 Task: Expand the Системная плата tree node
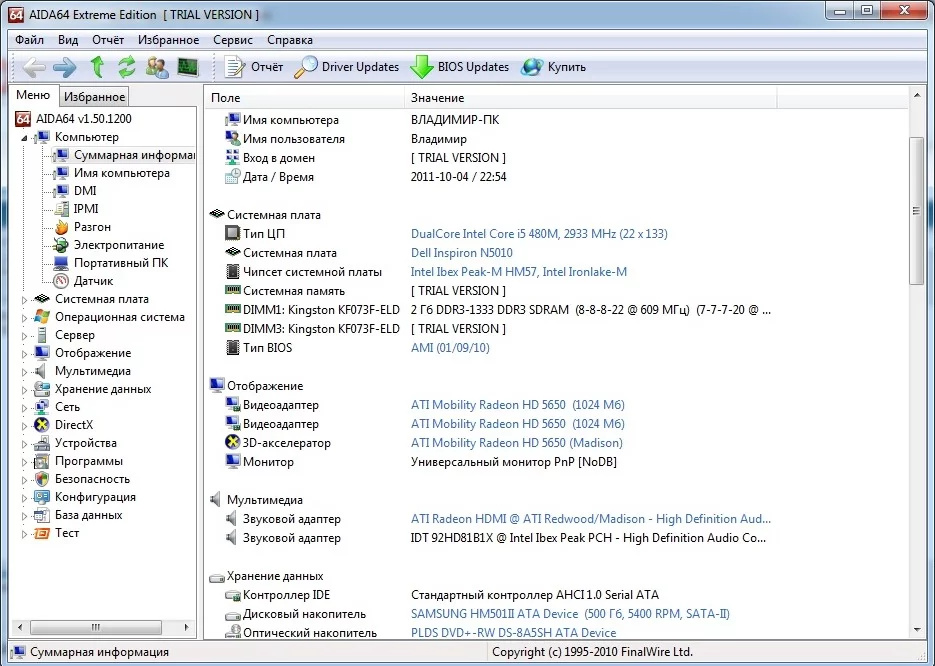tap(24, 300)
